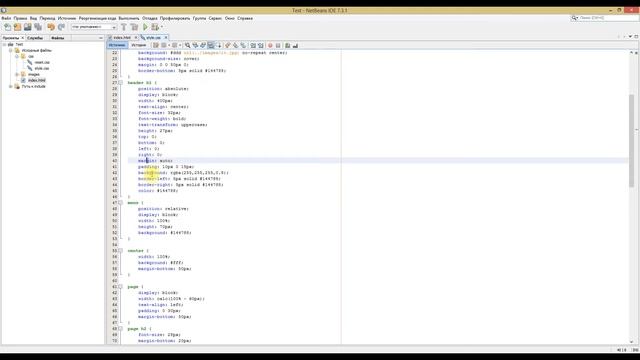640x360 pixels.
Task: Toggle rectangular selection mode
Action: tap(219, 45)
